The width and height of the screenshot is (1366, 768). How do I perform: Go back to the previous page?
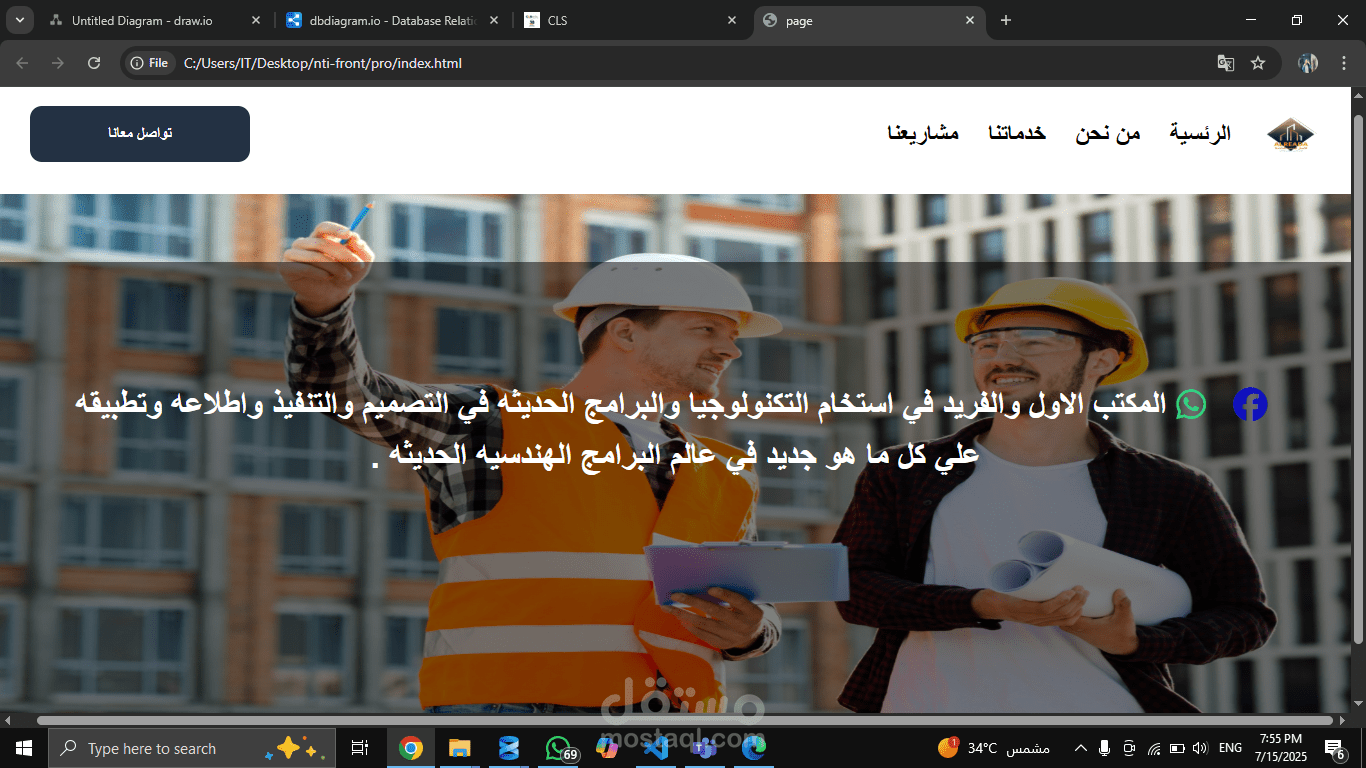tap(22, 63)
